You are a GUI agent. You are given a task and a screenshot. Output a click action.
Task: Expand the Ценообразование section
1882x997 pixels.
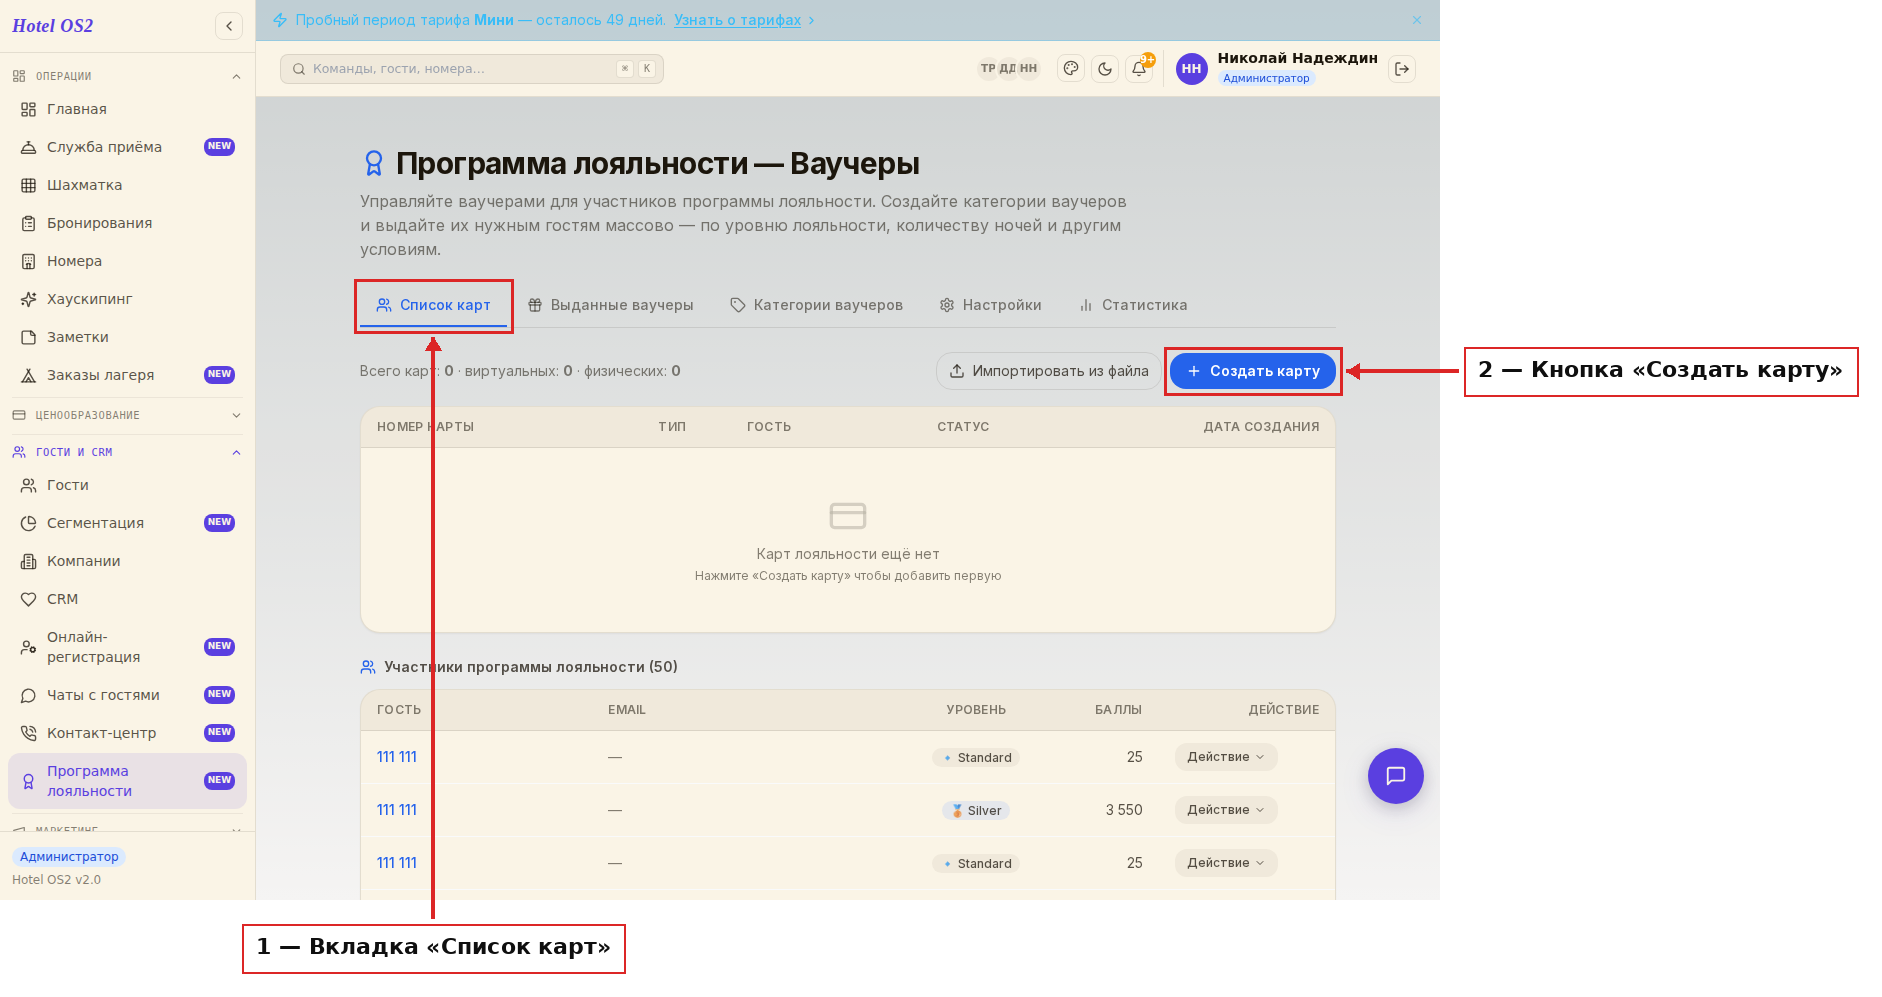[x=127, y=415]
